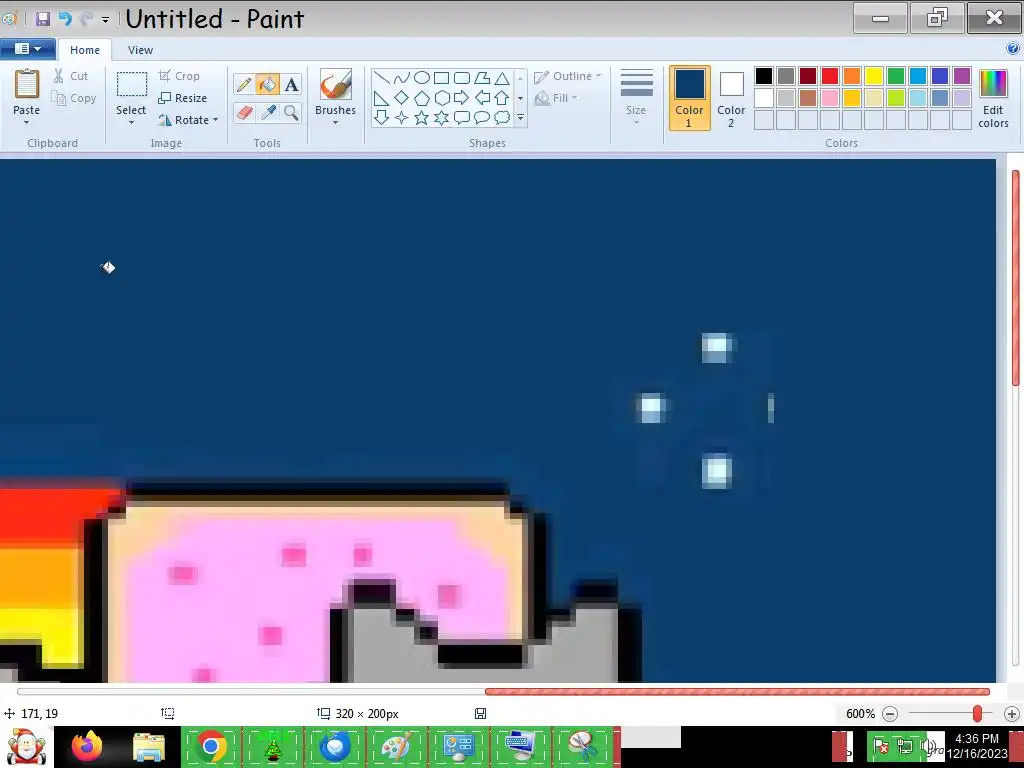Choose the Triangle shape
The image size is (1024, 768).
tap(502, 78)
